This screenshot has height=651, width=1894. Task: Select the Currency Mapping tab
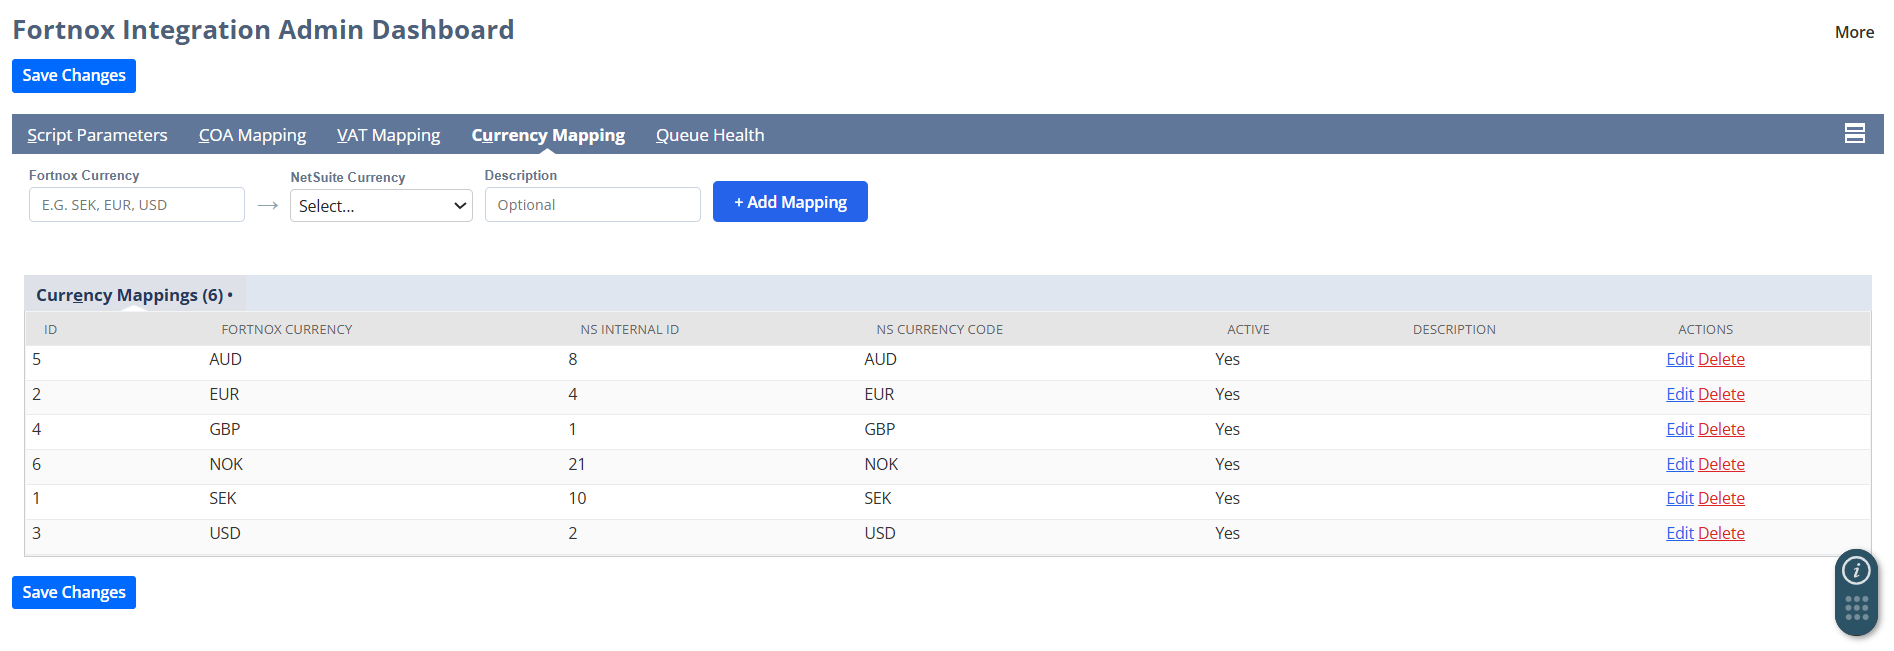coord(548,135)
